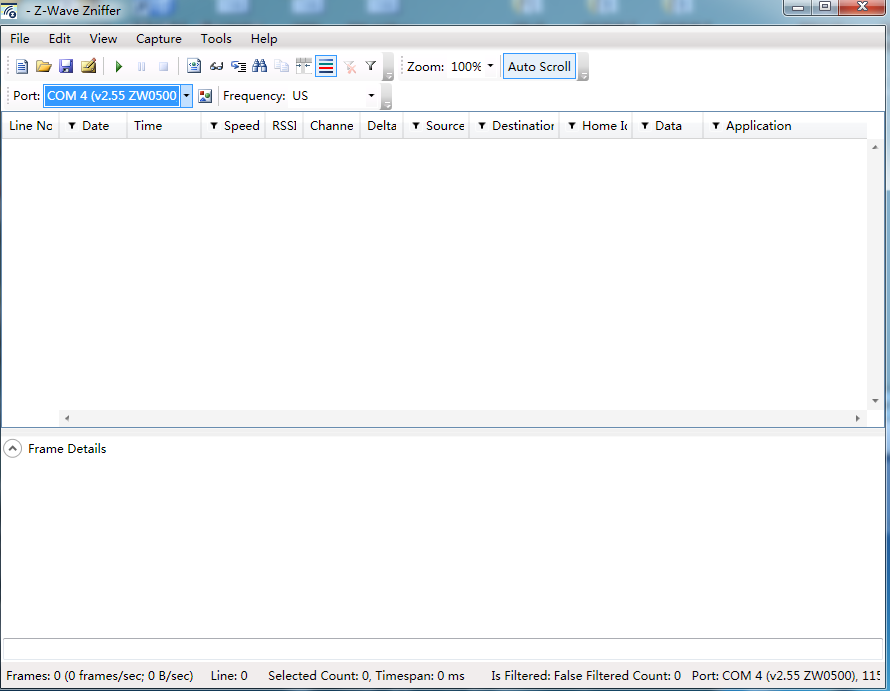Click the empty text field above the status bar
Image resolution: width=890 pixels, height=691 pixels.
click(x=443, y=649)
